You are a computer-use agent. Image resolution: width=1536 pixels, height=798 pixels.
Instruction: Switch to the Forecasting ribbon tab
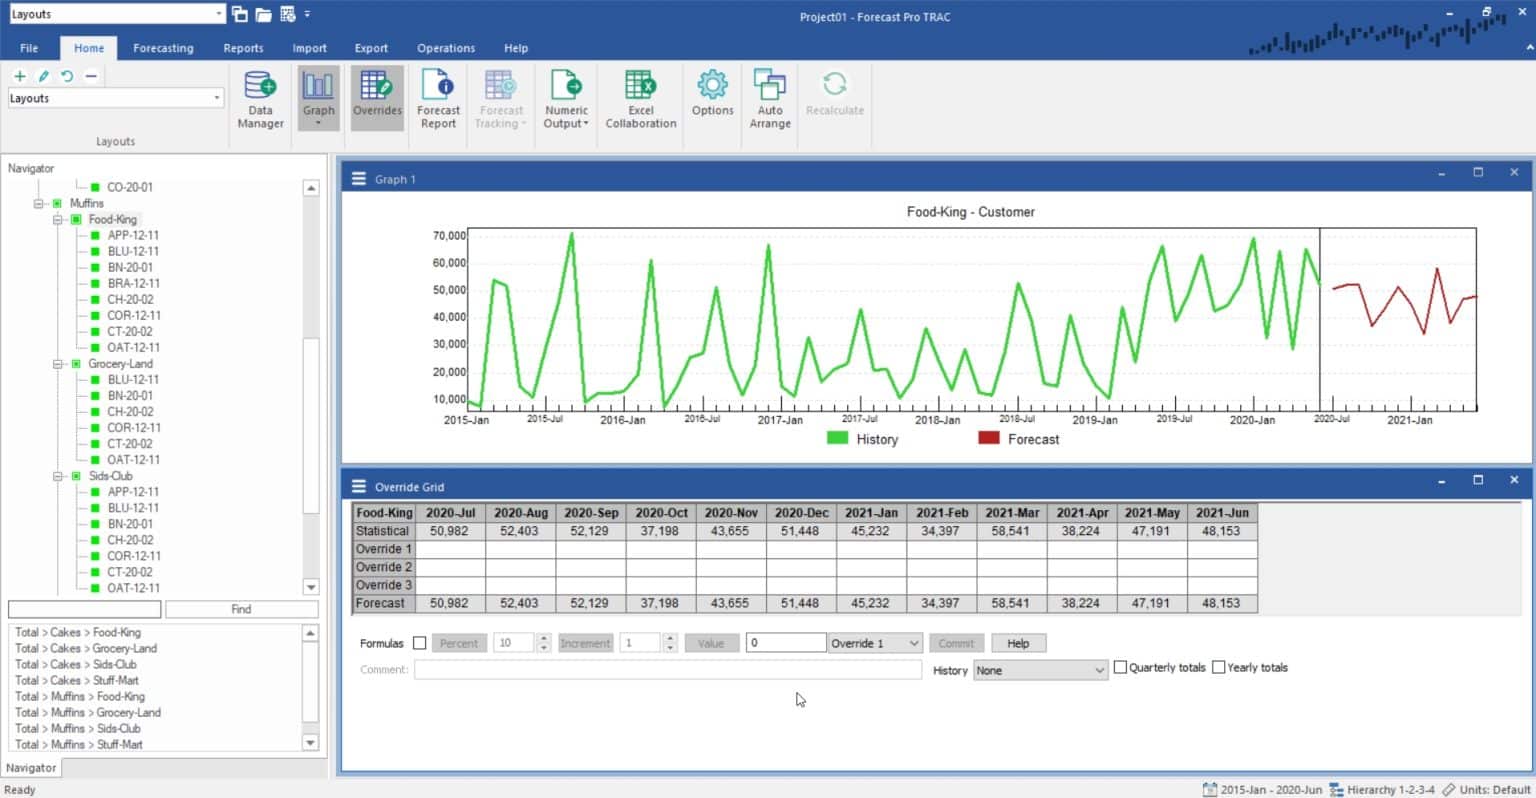[x=163, y=48]
